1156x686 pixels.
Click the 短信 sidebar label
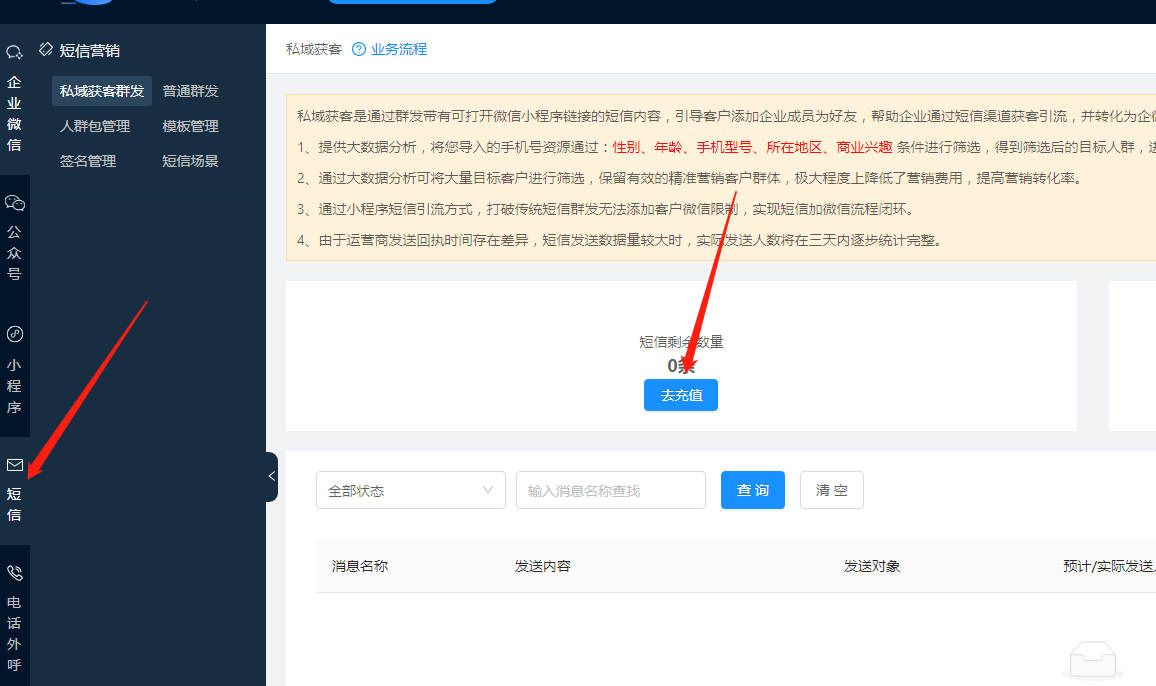coord(14,505)
